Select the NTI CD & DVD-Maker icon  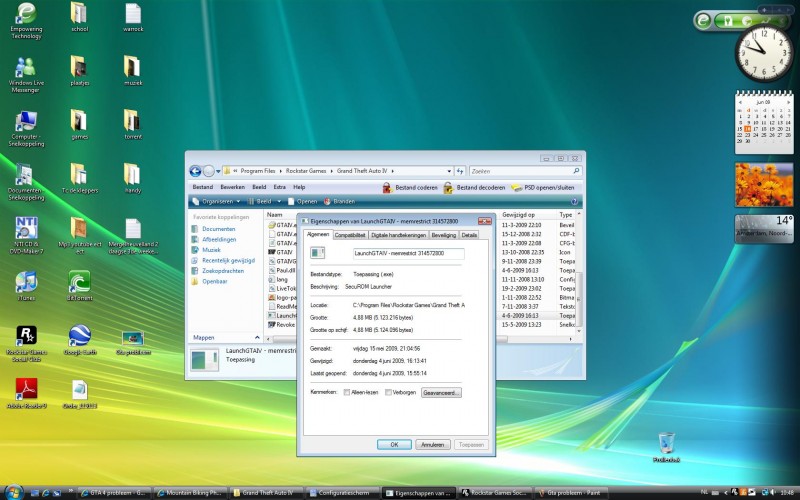(x=26, y=235)
